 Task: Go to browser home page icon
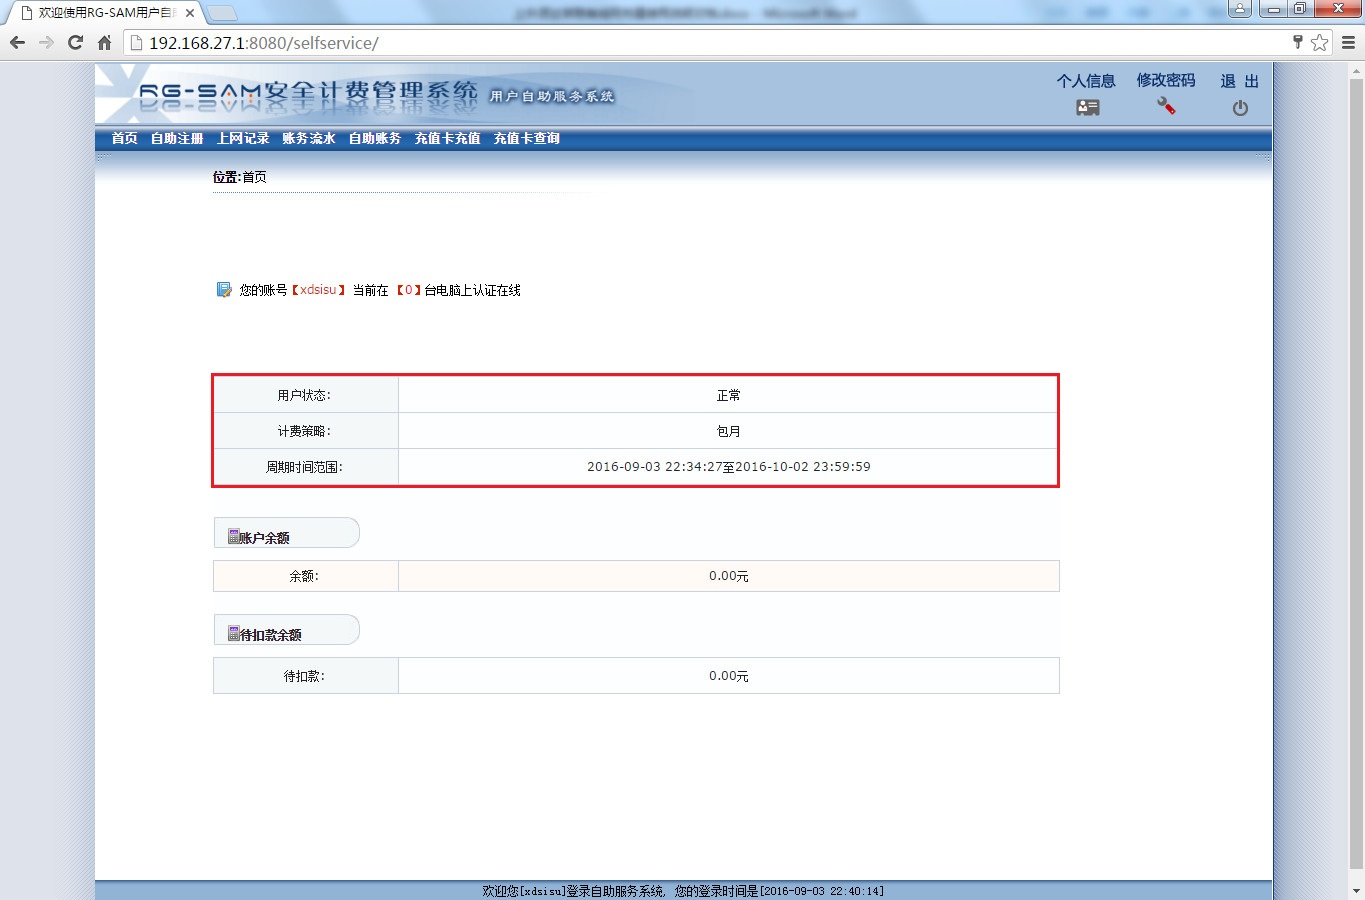pyautogui.click(x=104, y=43)
